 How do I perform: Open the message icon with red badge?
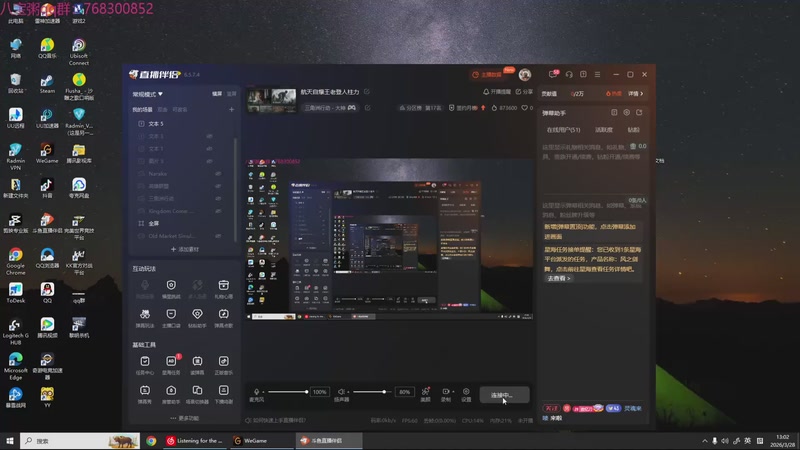click(x=553, y=74)
